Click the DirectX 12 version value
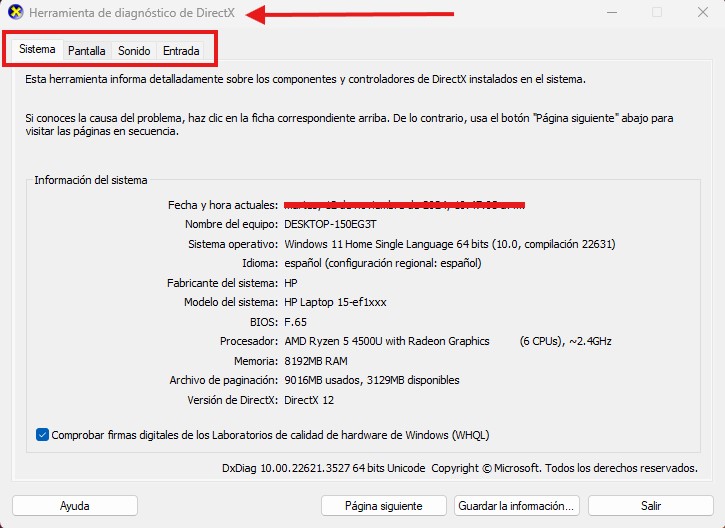Viewport: 725px width, 528px height. tap(308, 400)
